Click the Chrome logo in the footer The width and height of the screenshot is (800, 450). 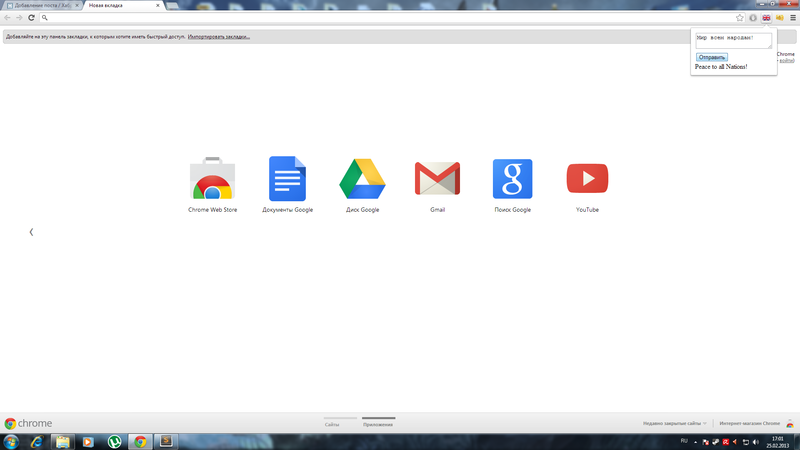(28, 423)
